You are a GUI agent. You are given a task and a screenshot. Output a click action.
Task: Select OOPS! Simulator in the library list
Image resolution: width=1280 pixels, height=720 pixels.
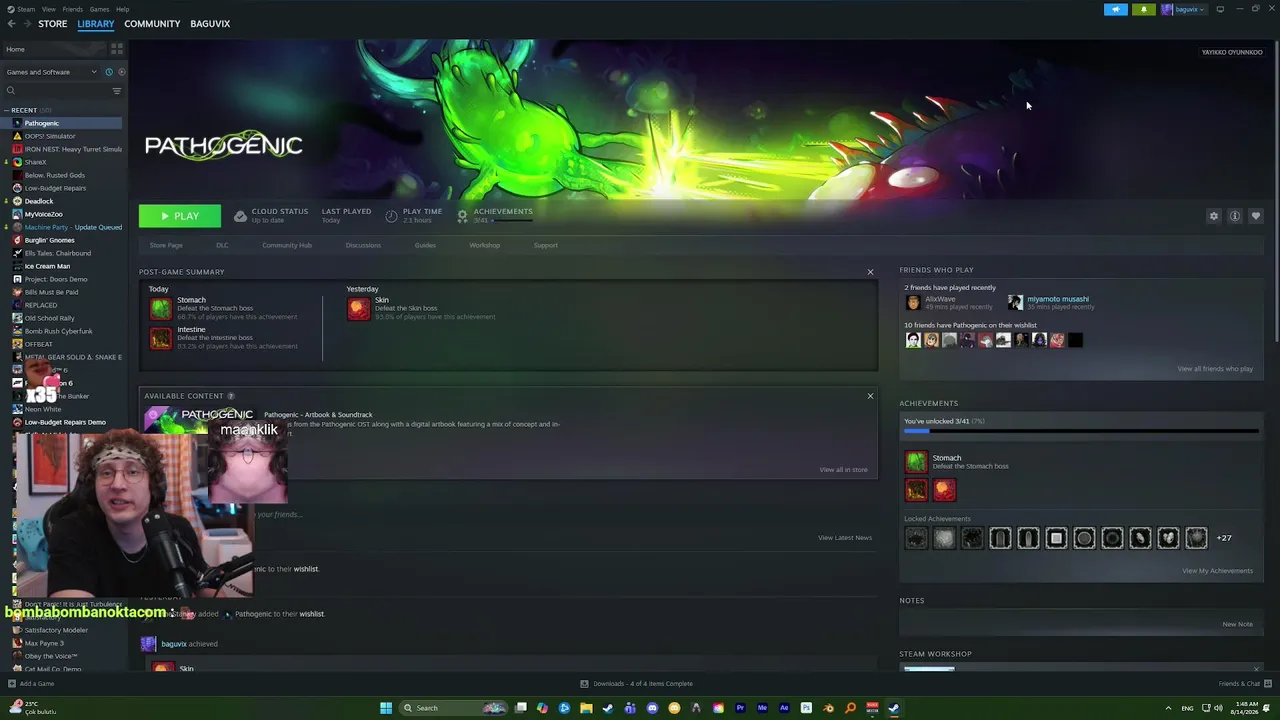[50, 136]
